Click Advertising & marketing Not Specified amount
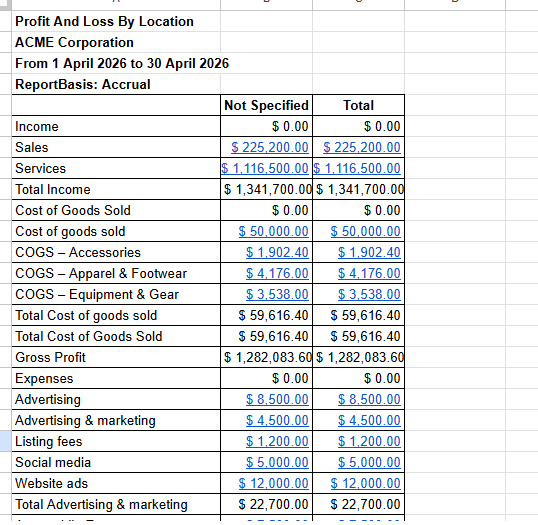This screenshot has height=525, width=538. pos(277,420)
